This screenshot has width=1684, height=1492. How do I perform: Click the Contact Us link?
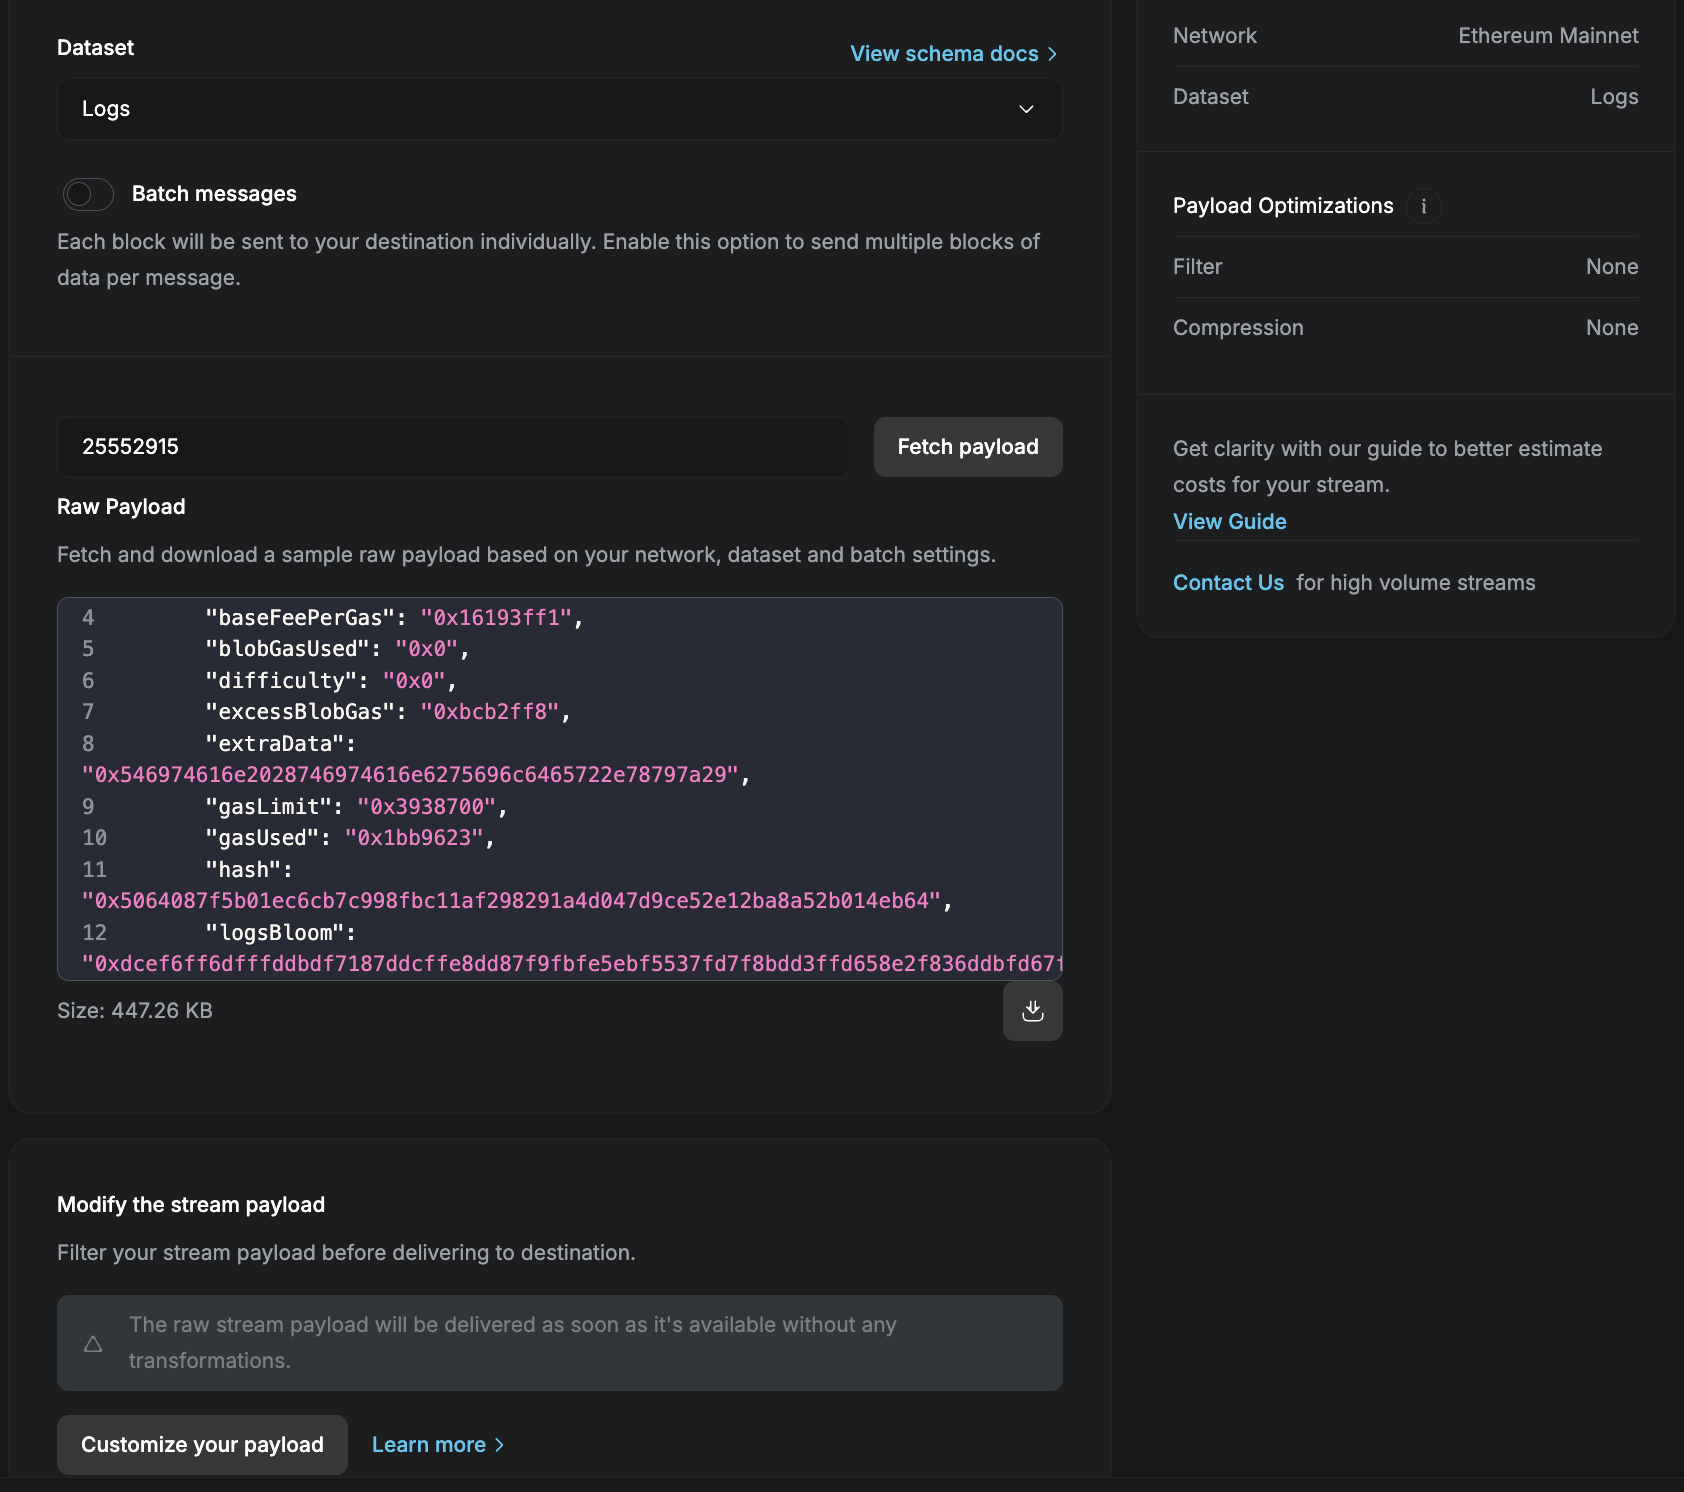(x=1228, y=583)
